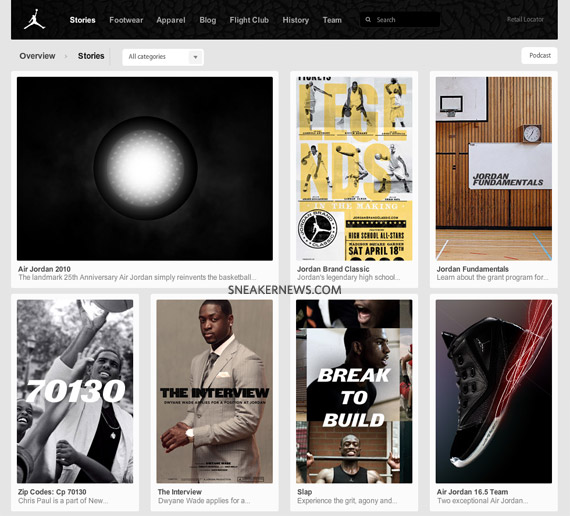The image size is (570, 516).
Task: Open the All categories dropdown
Action: [x=163, y=57]
